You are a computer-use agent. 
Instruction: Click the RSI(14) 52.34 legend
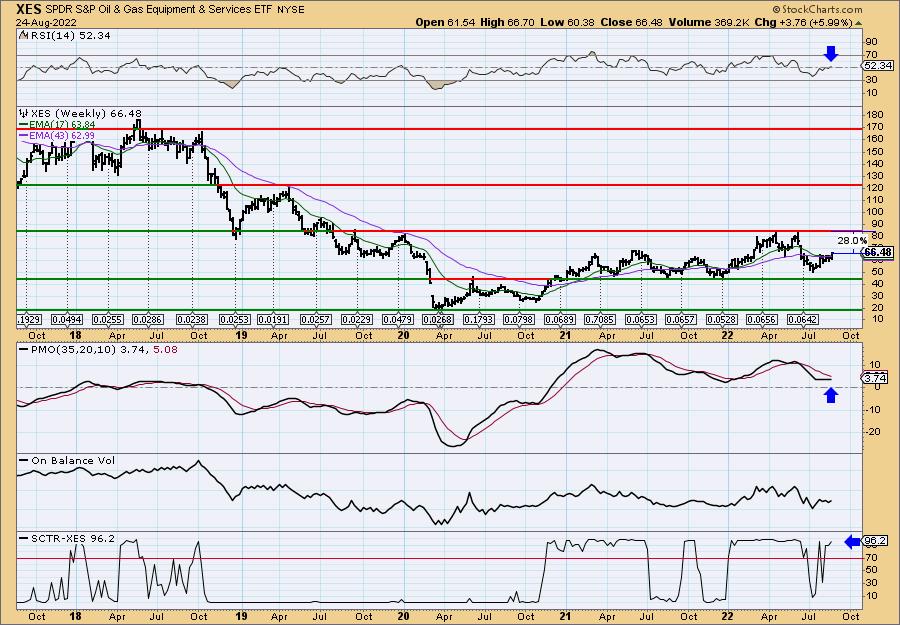pos(70,35)
